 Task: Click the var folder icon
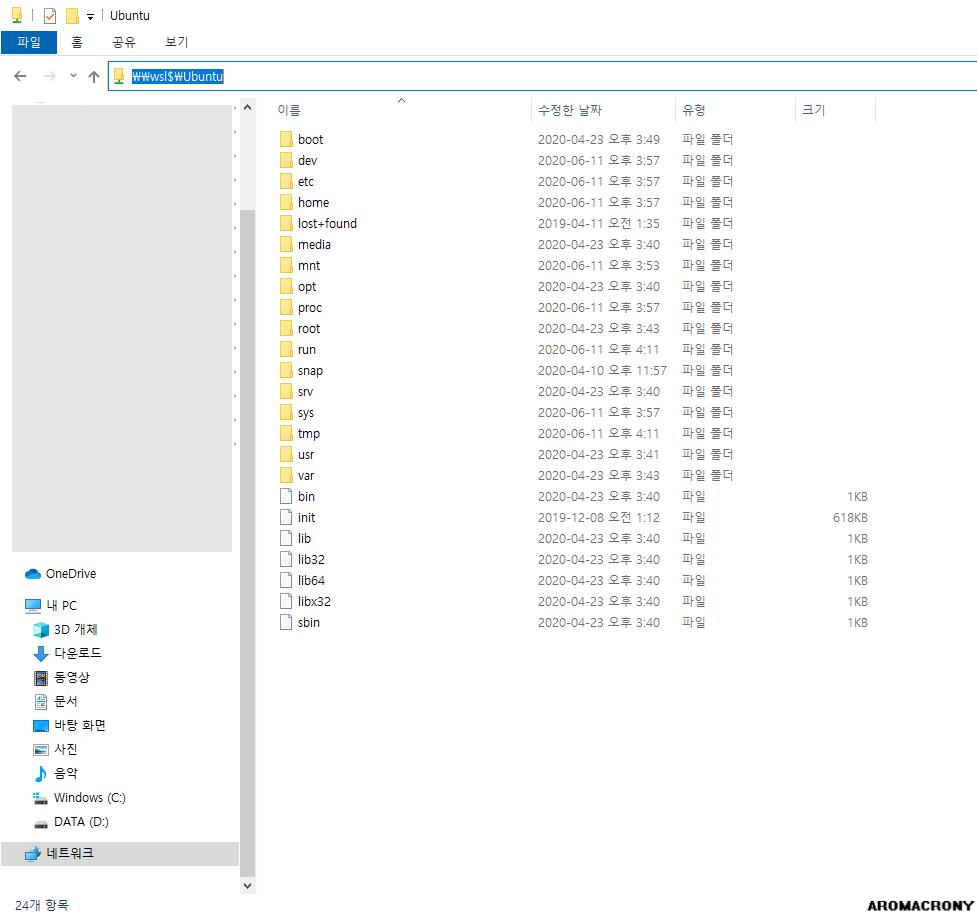(x=286, y=476)
